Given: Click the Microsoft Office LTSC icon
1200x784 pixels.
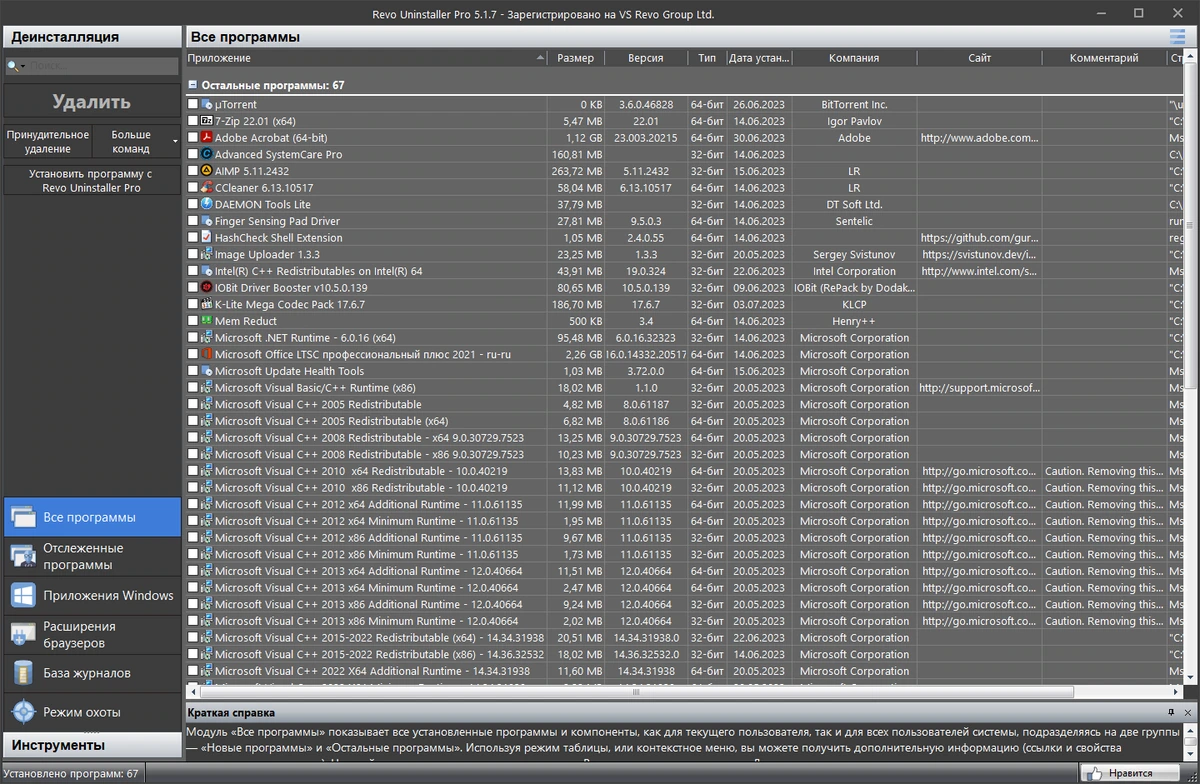Looking at the screenshot, I should coord(207,354).
